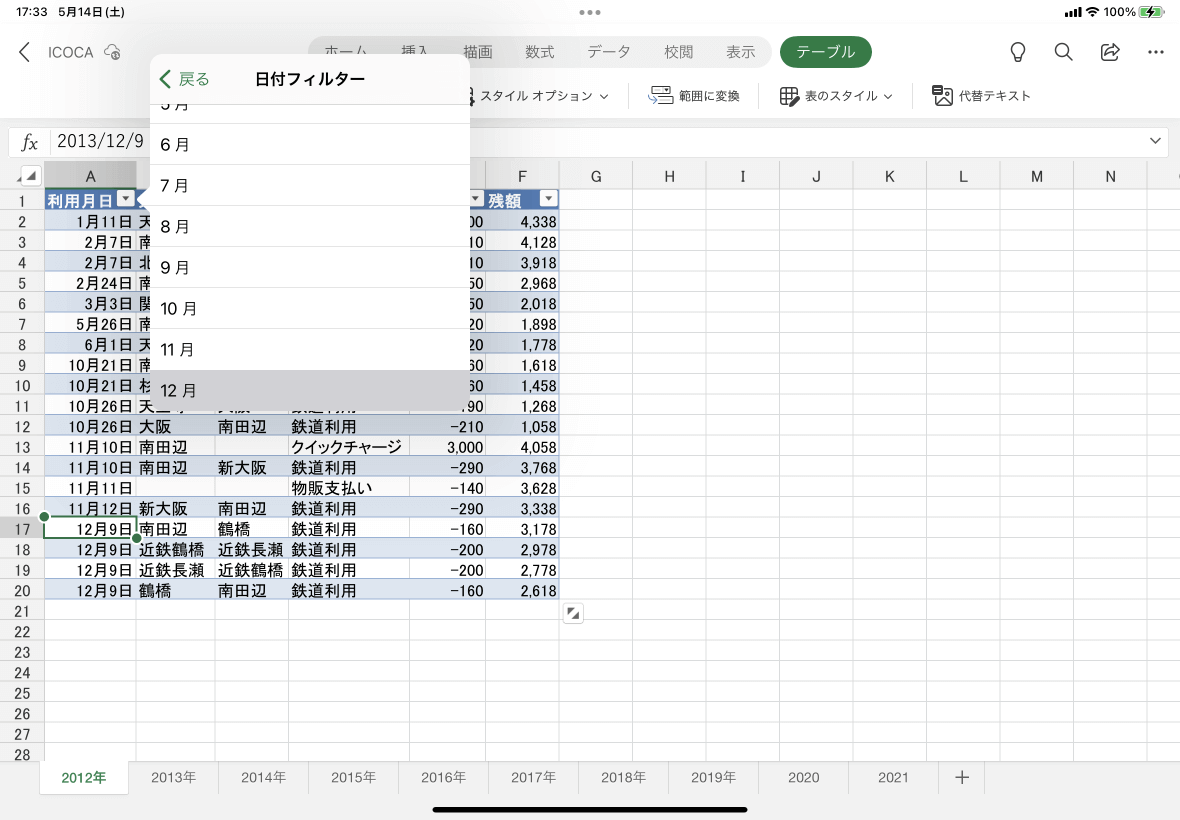Open the cloud sync status icon
This screenshot has height=820, width=1180.
[112, 52]
